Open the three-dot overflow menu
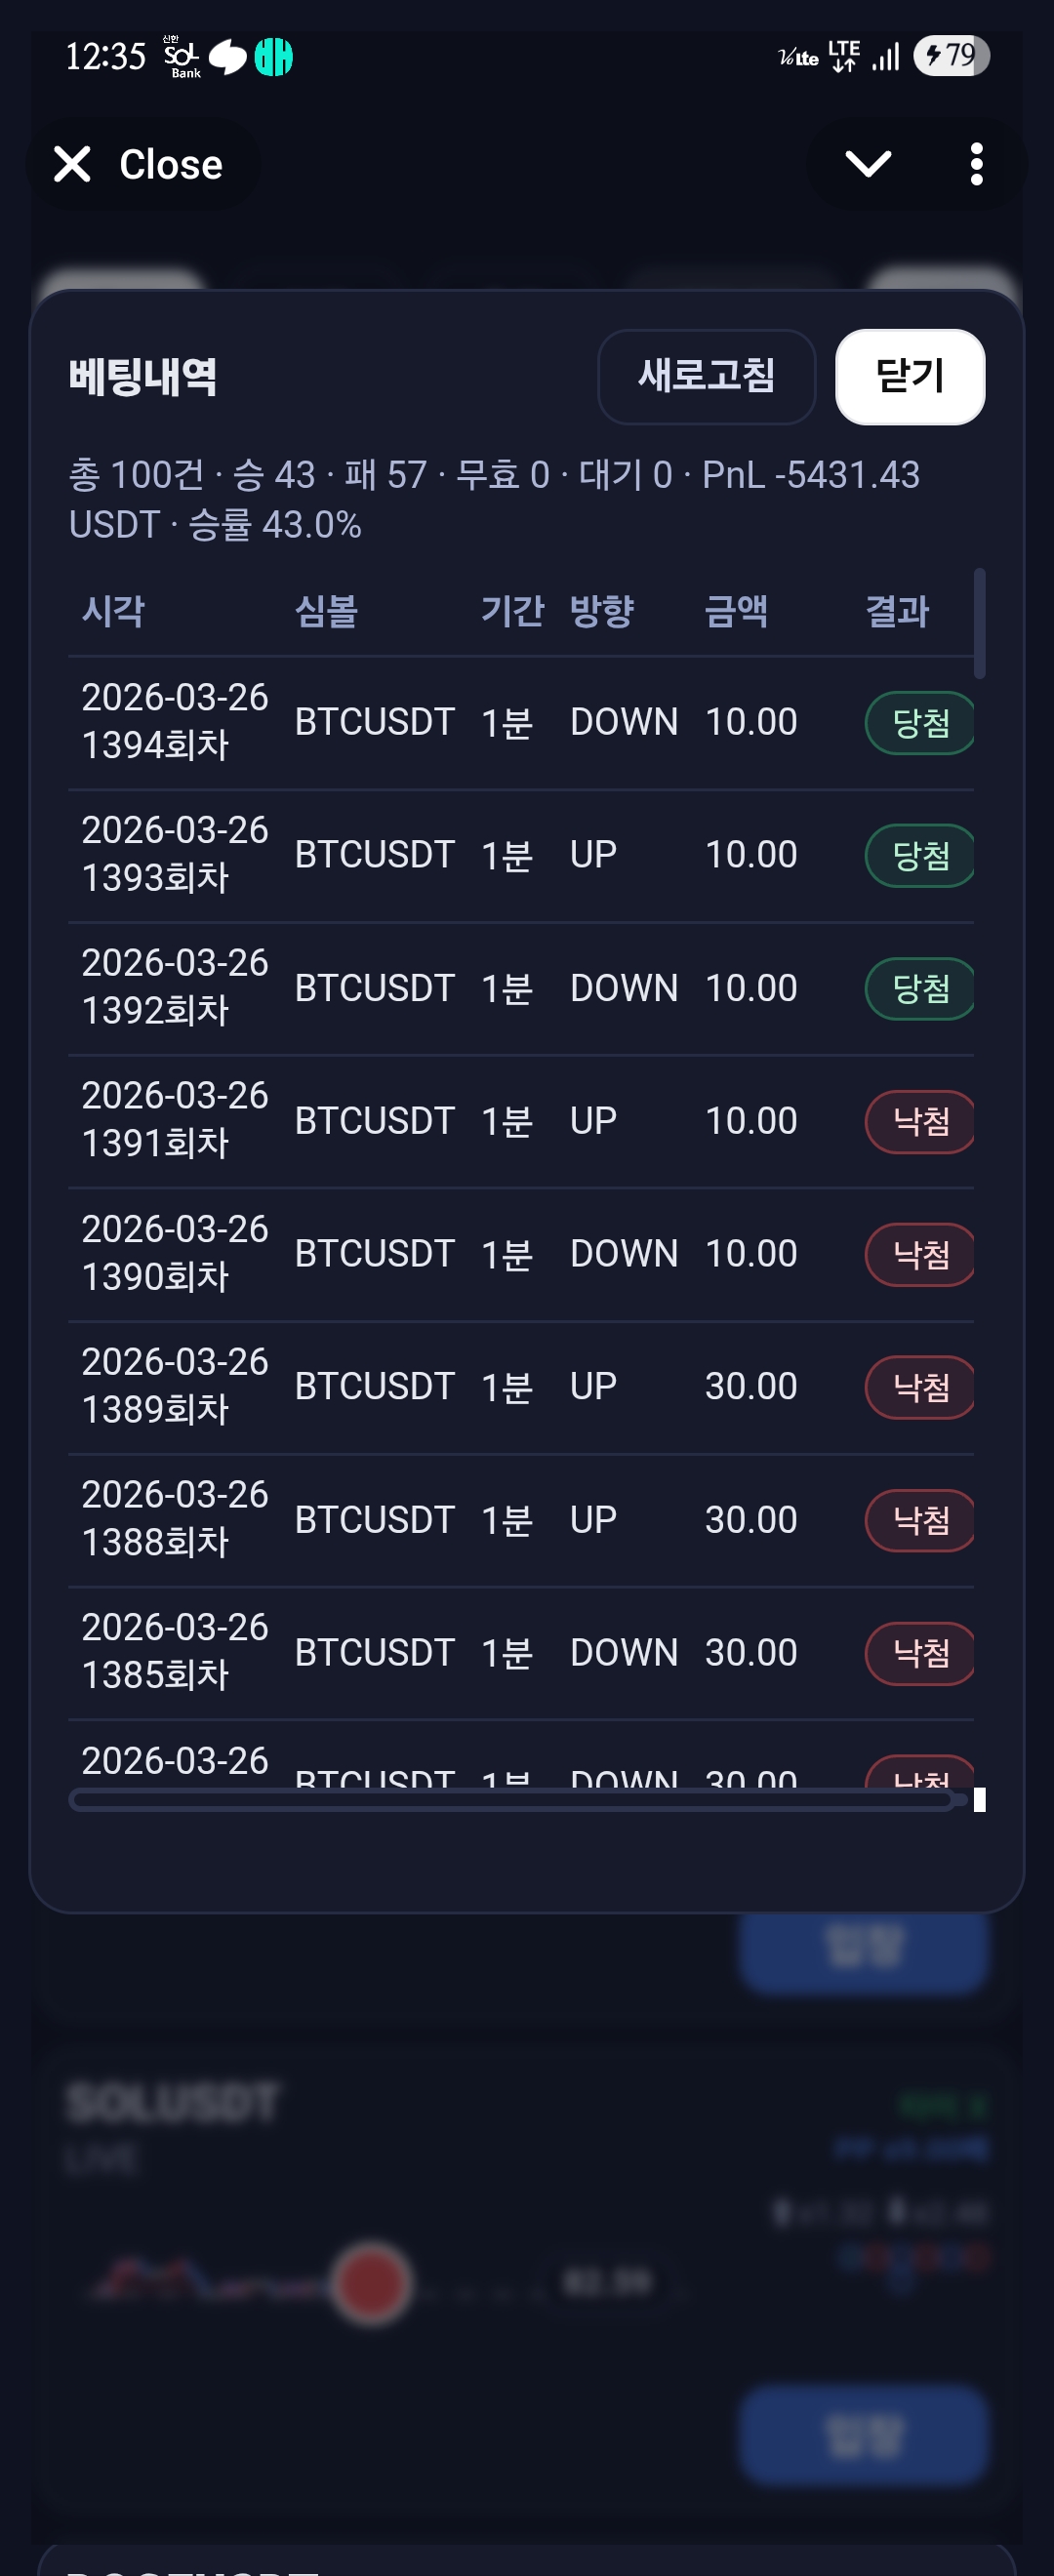Viewport: 1054px width, 2576px height. 976,164
